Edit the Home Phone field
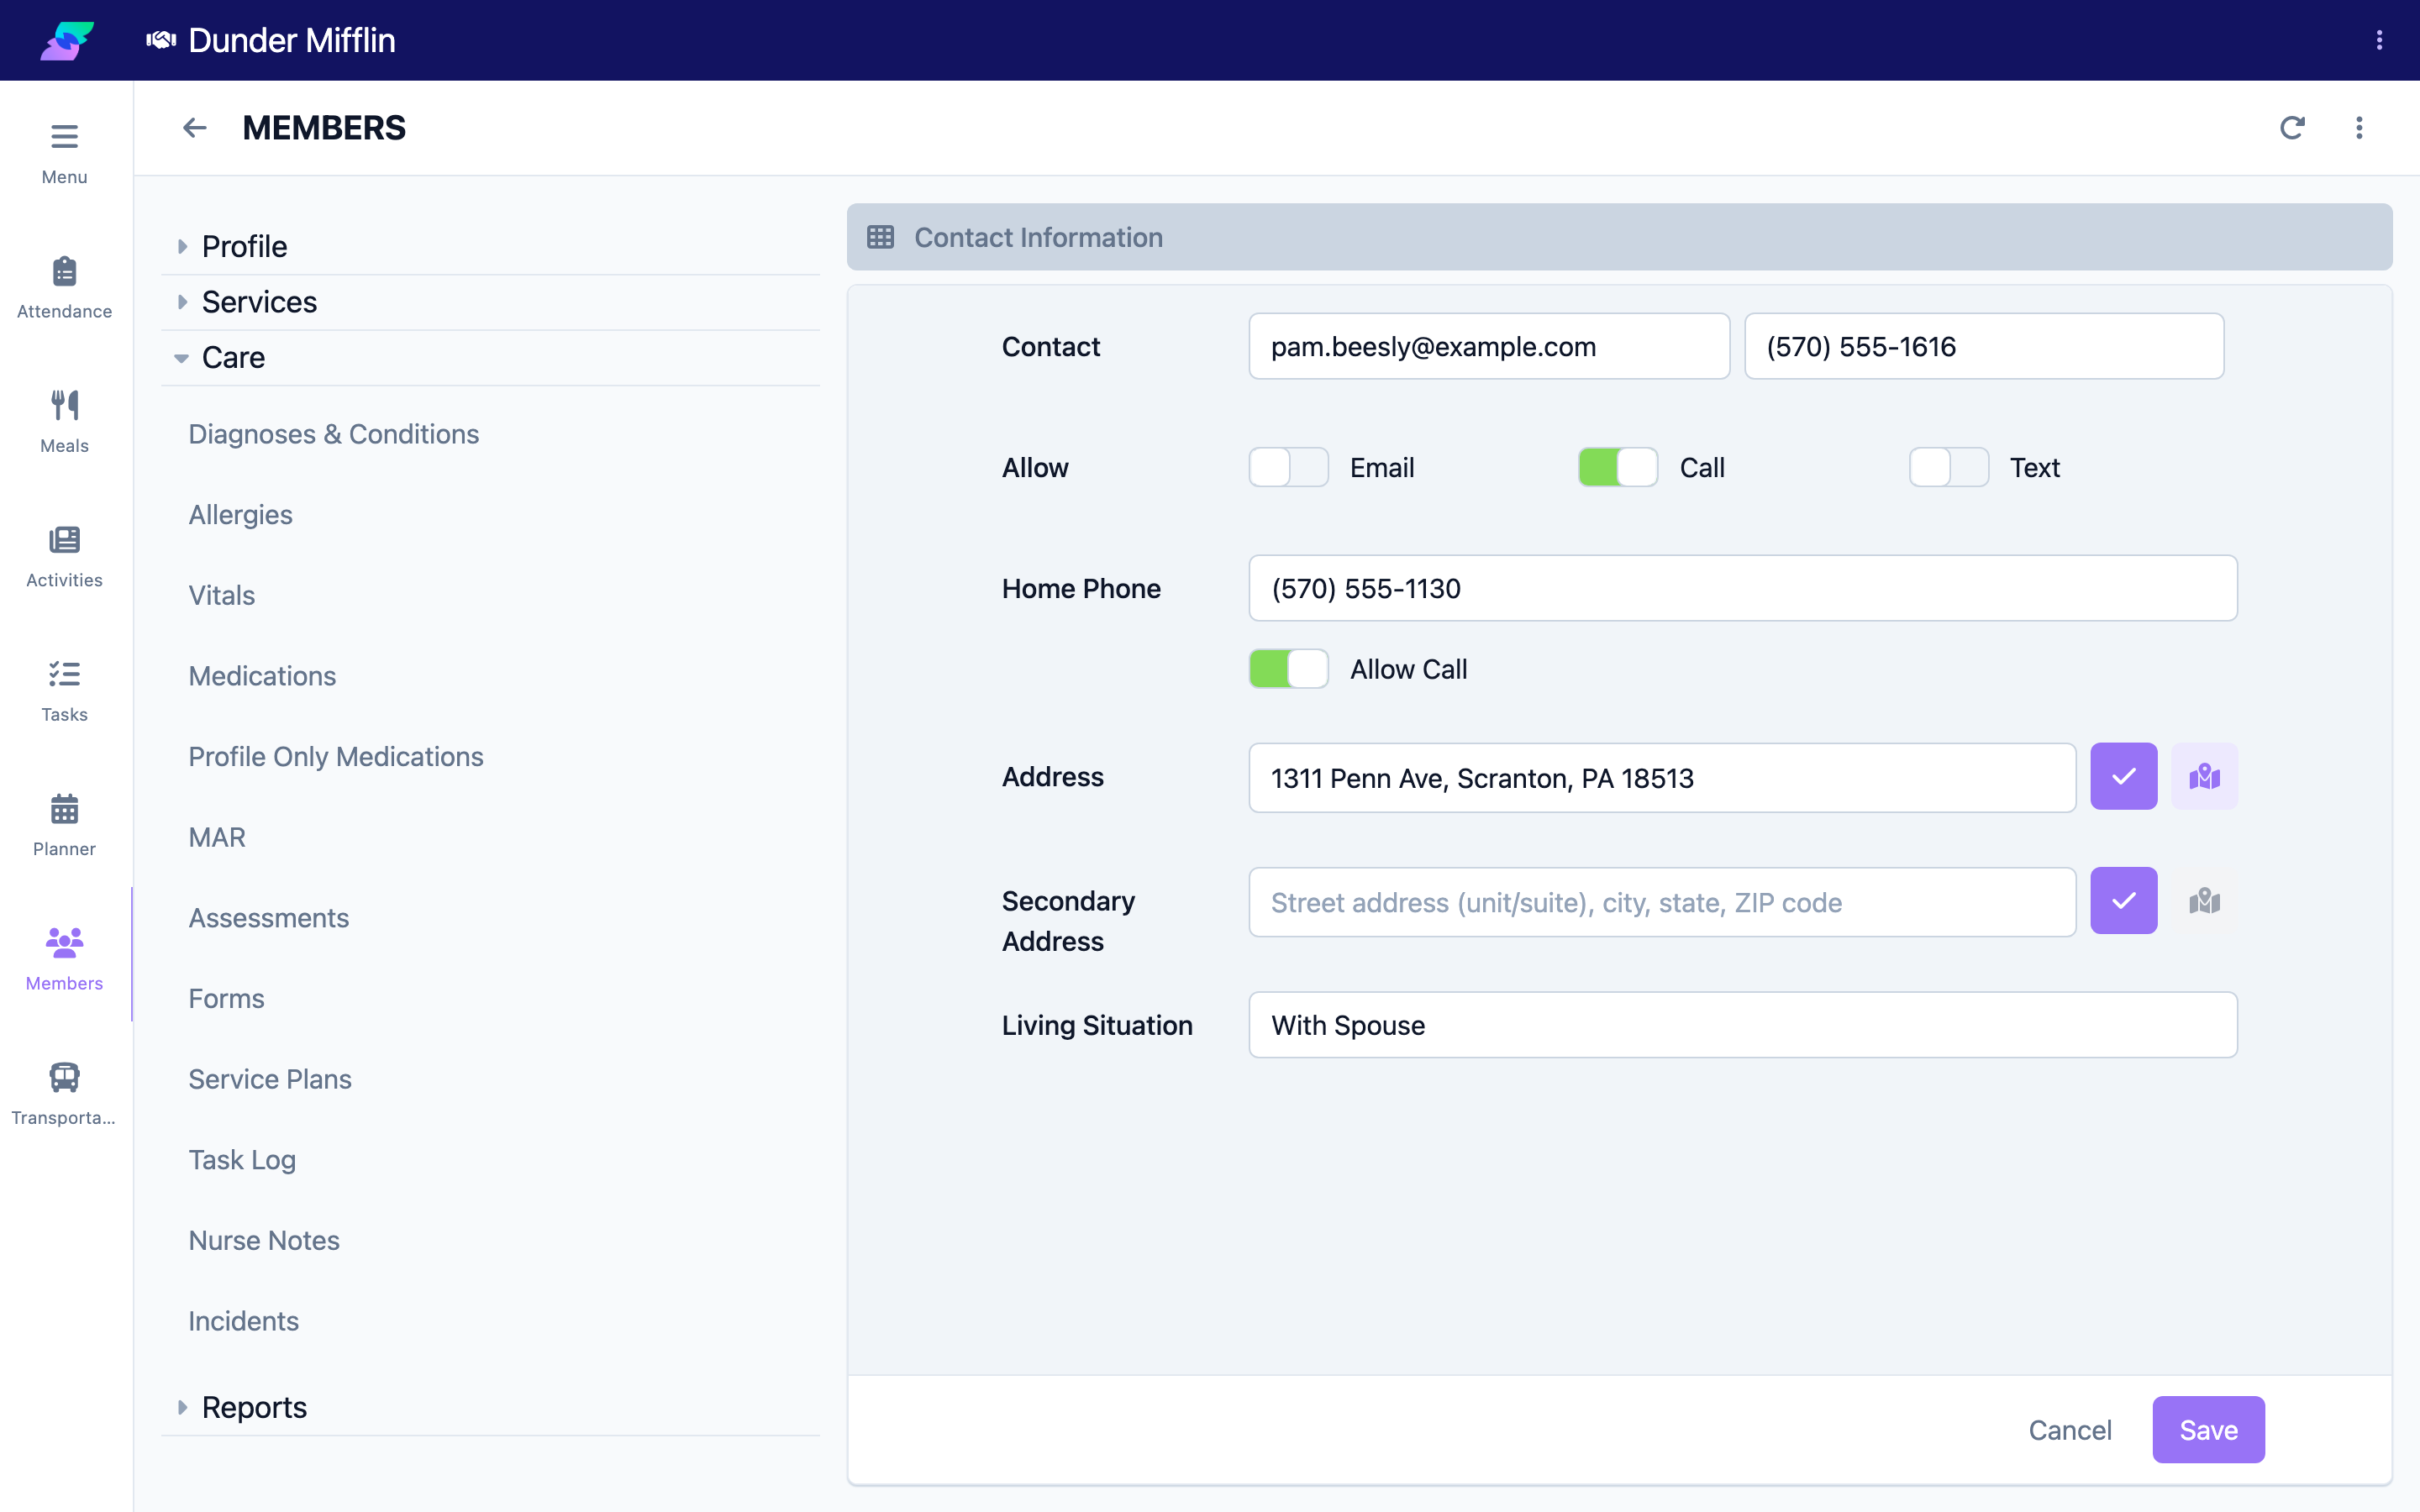This screenshot has height=1512, width=2420. coord(1743,588)
